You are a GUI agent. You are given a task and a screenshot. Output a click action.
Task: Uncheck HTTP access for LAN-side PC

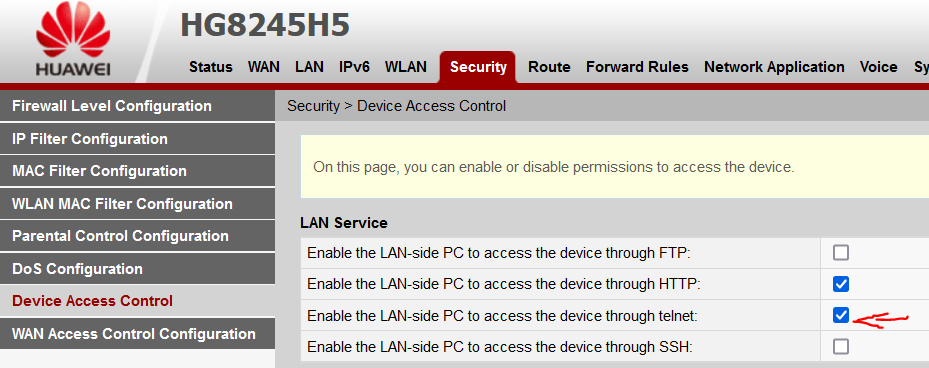[840, 284]
